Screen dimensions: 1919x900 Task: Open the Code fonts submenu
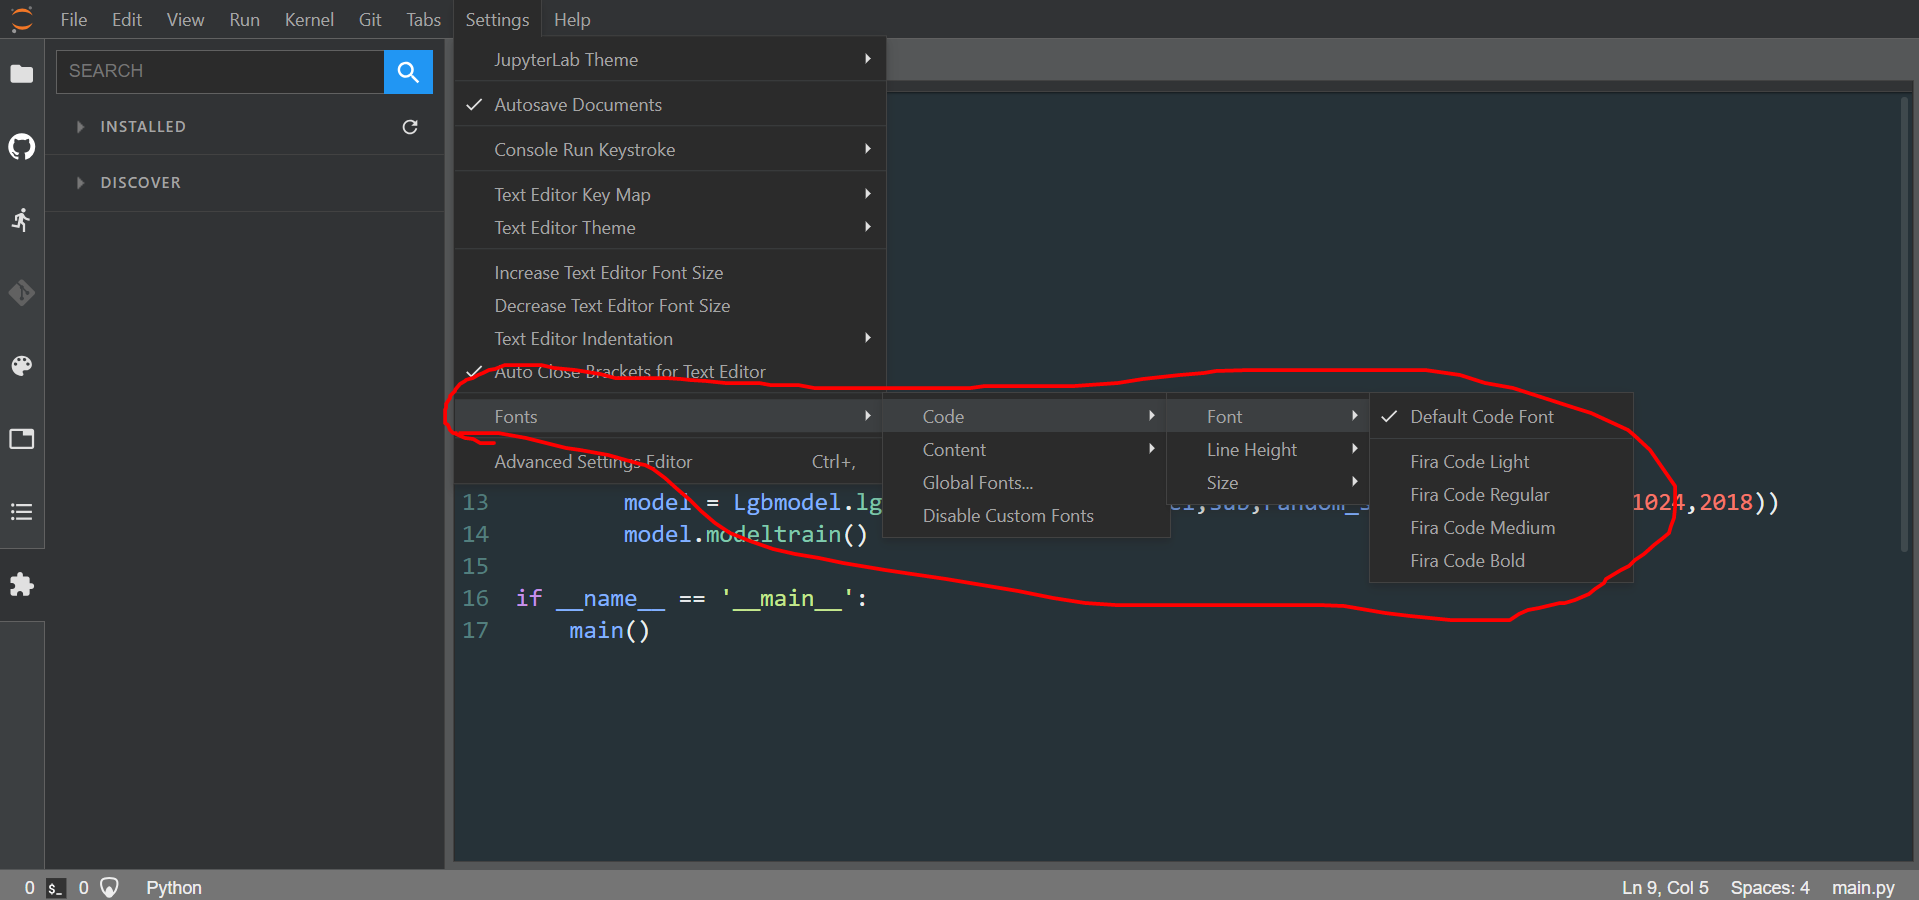(1026, 417)
